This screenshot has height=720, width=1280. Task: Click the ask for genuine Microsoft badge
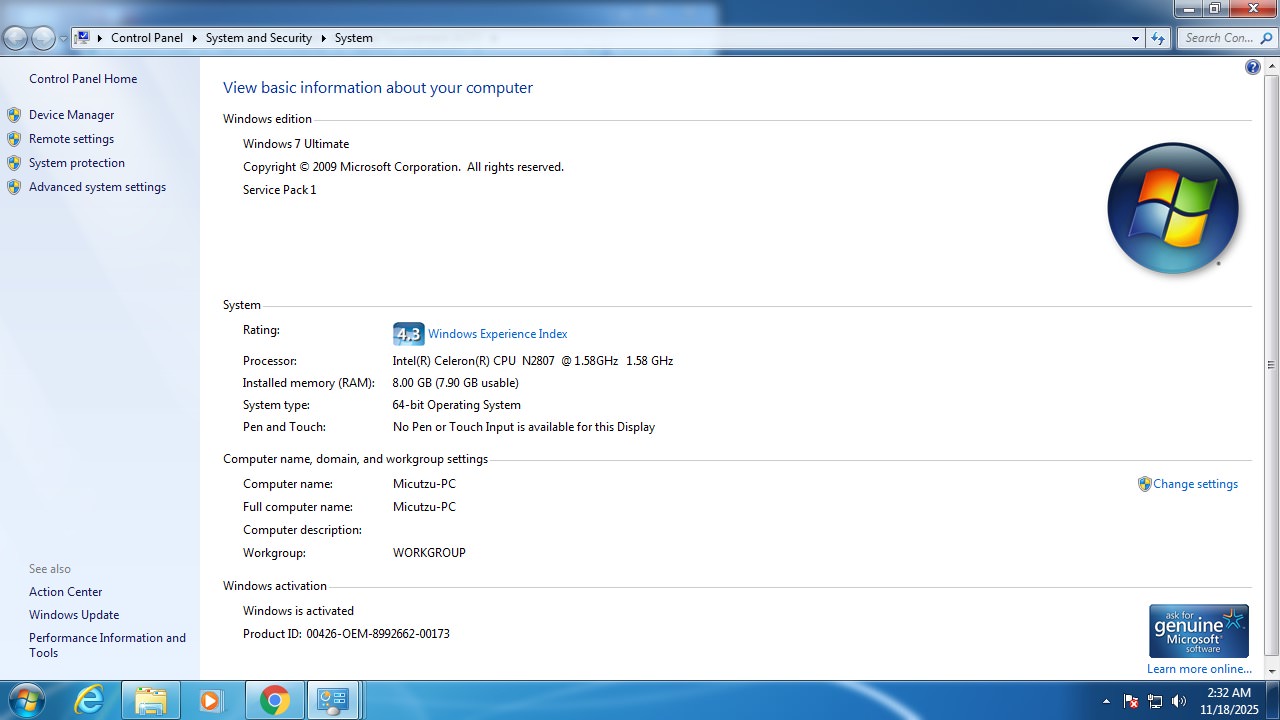1198,631
